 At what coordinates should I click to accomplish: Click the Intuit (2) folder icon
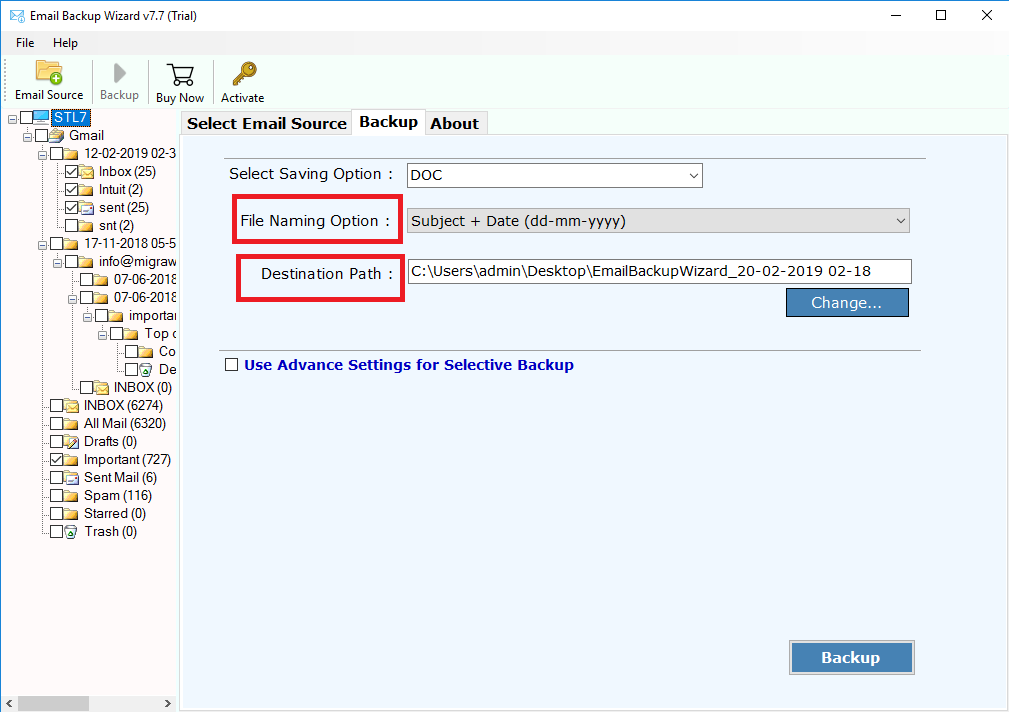pos(86,190)
